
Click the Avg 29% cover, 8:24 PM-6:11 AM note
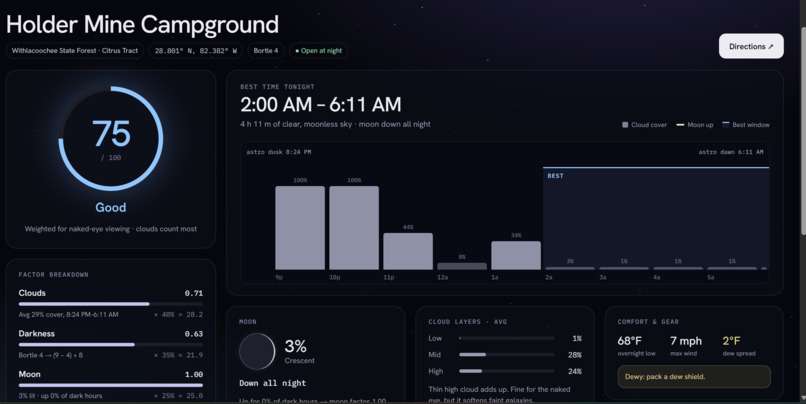(68, 315)
